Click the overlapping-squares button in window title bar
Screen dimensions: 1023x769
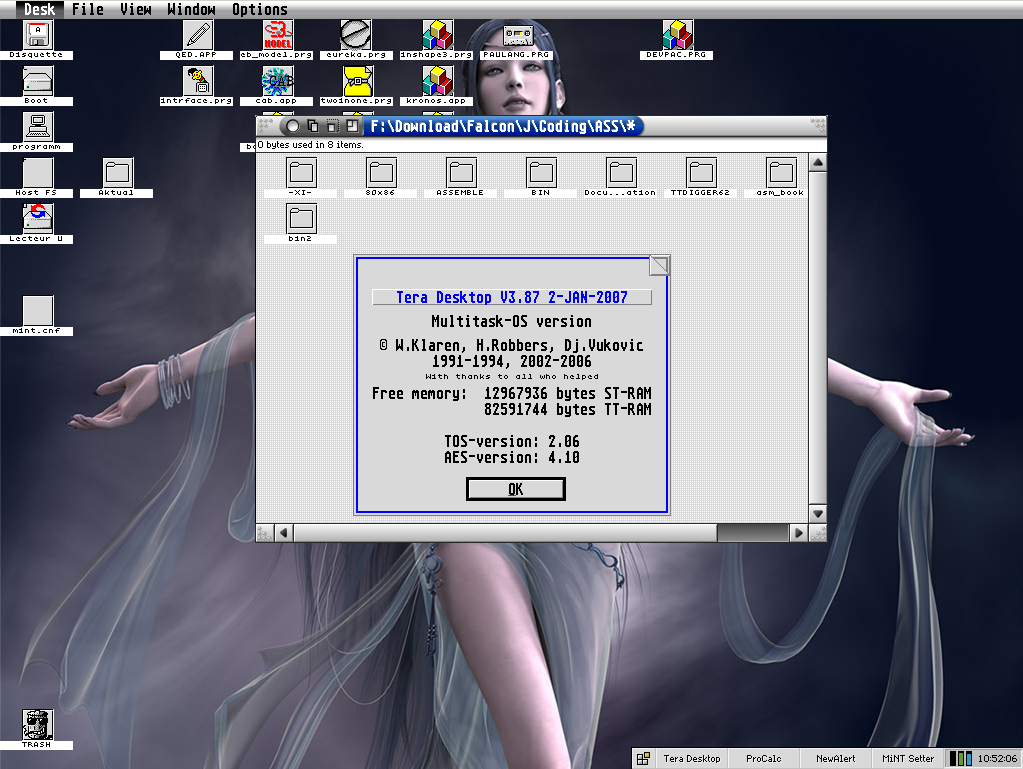pos(313,126)
